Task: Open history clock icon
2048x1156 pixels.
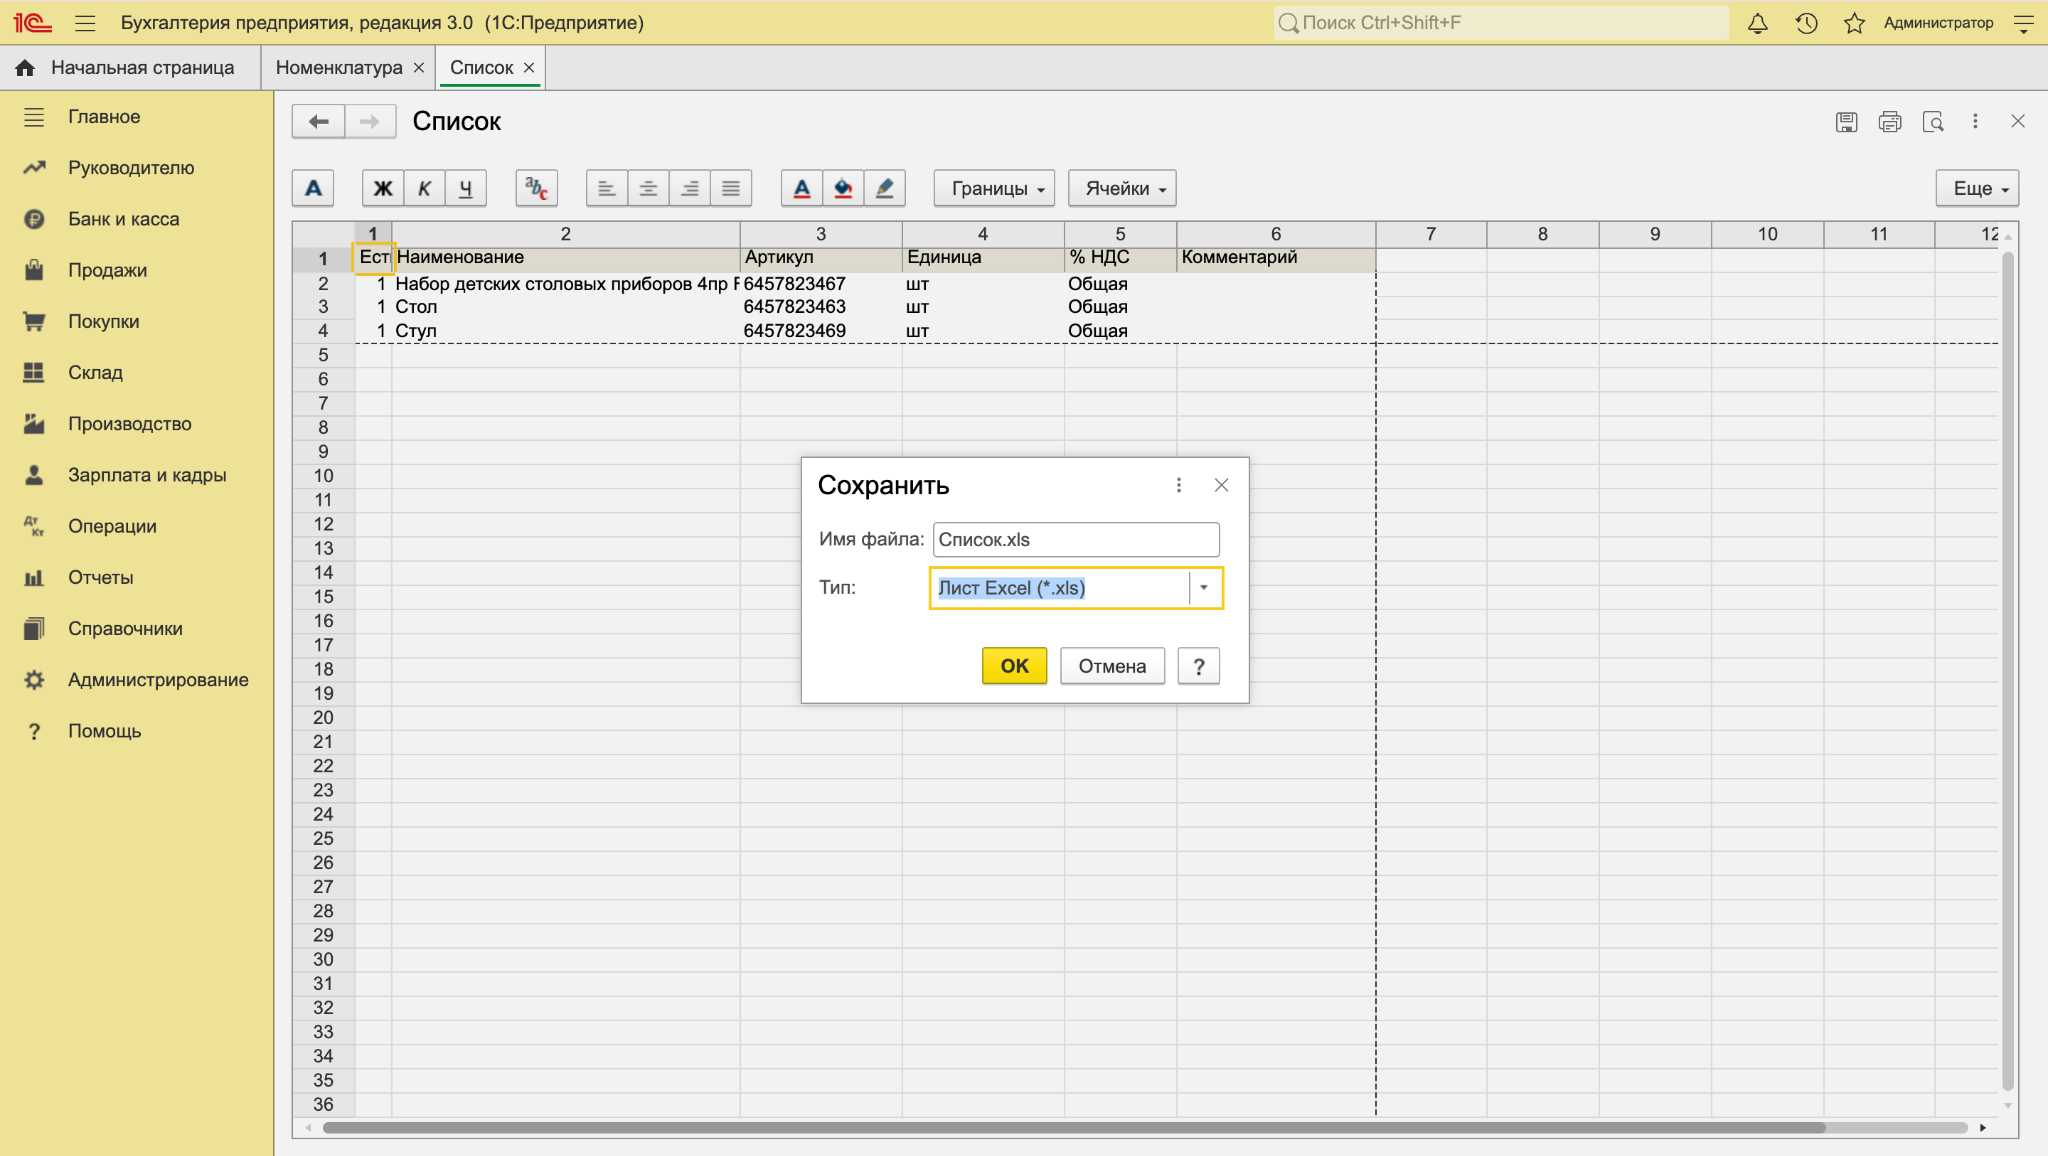Action: click(x=1806, y=22)
